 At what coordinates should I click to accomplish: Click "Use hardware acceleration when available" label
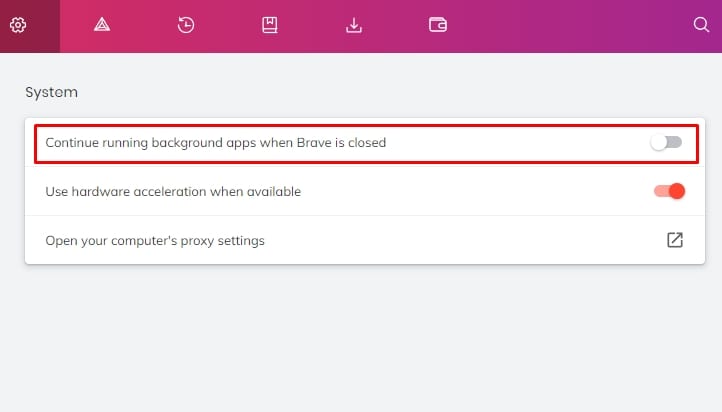[x=173, y=191]
